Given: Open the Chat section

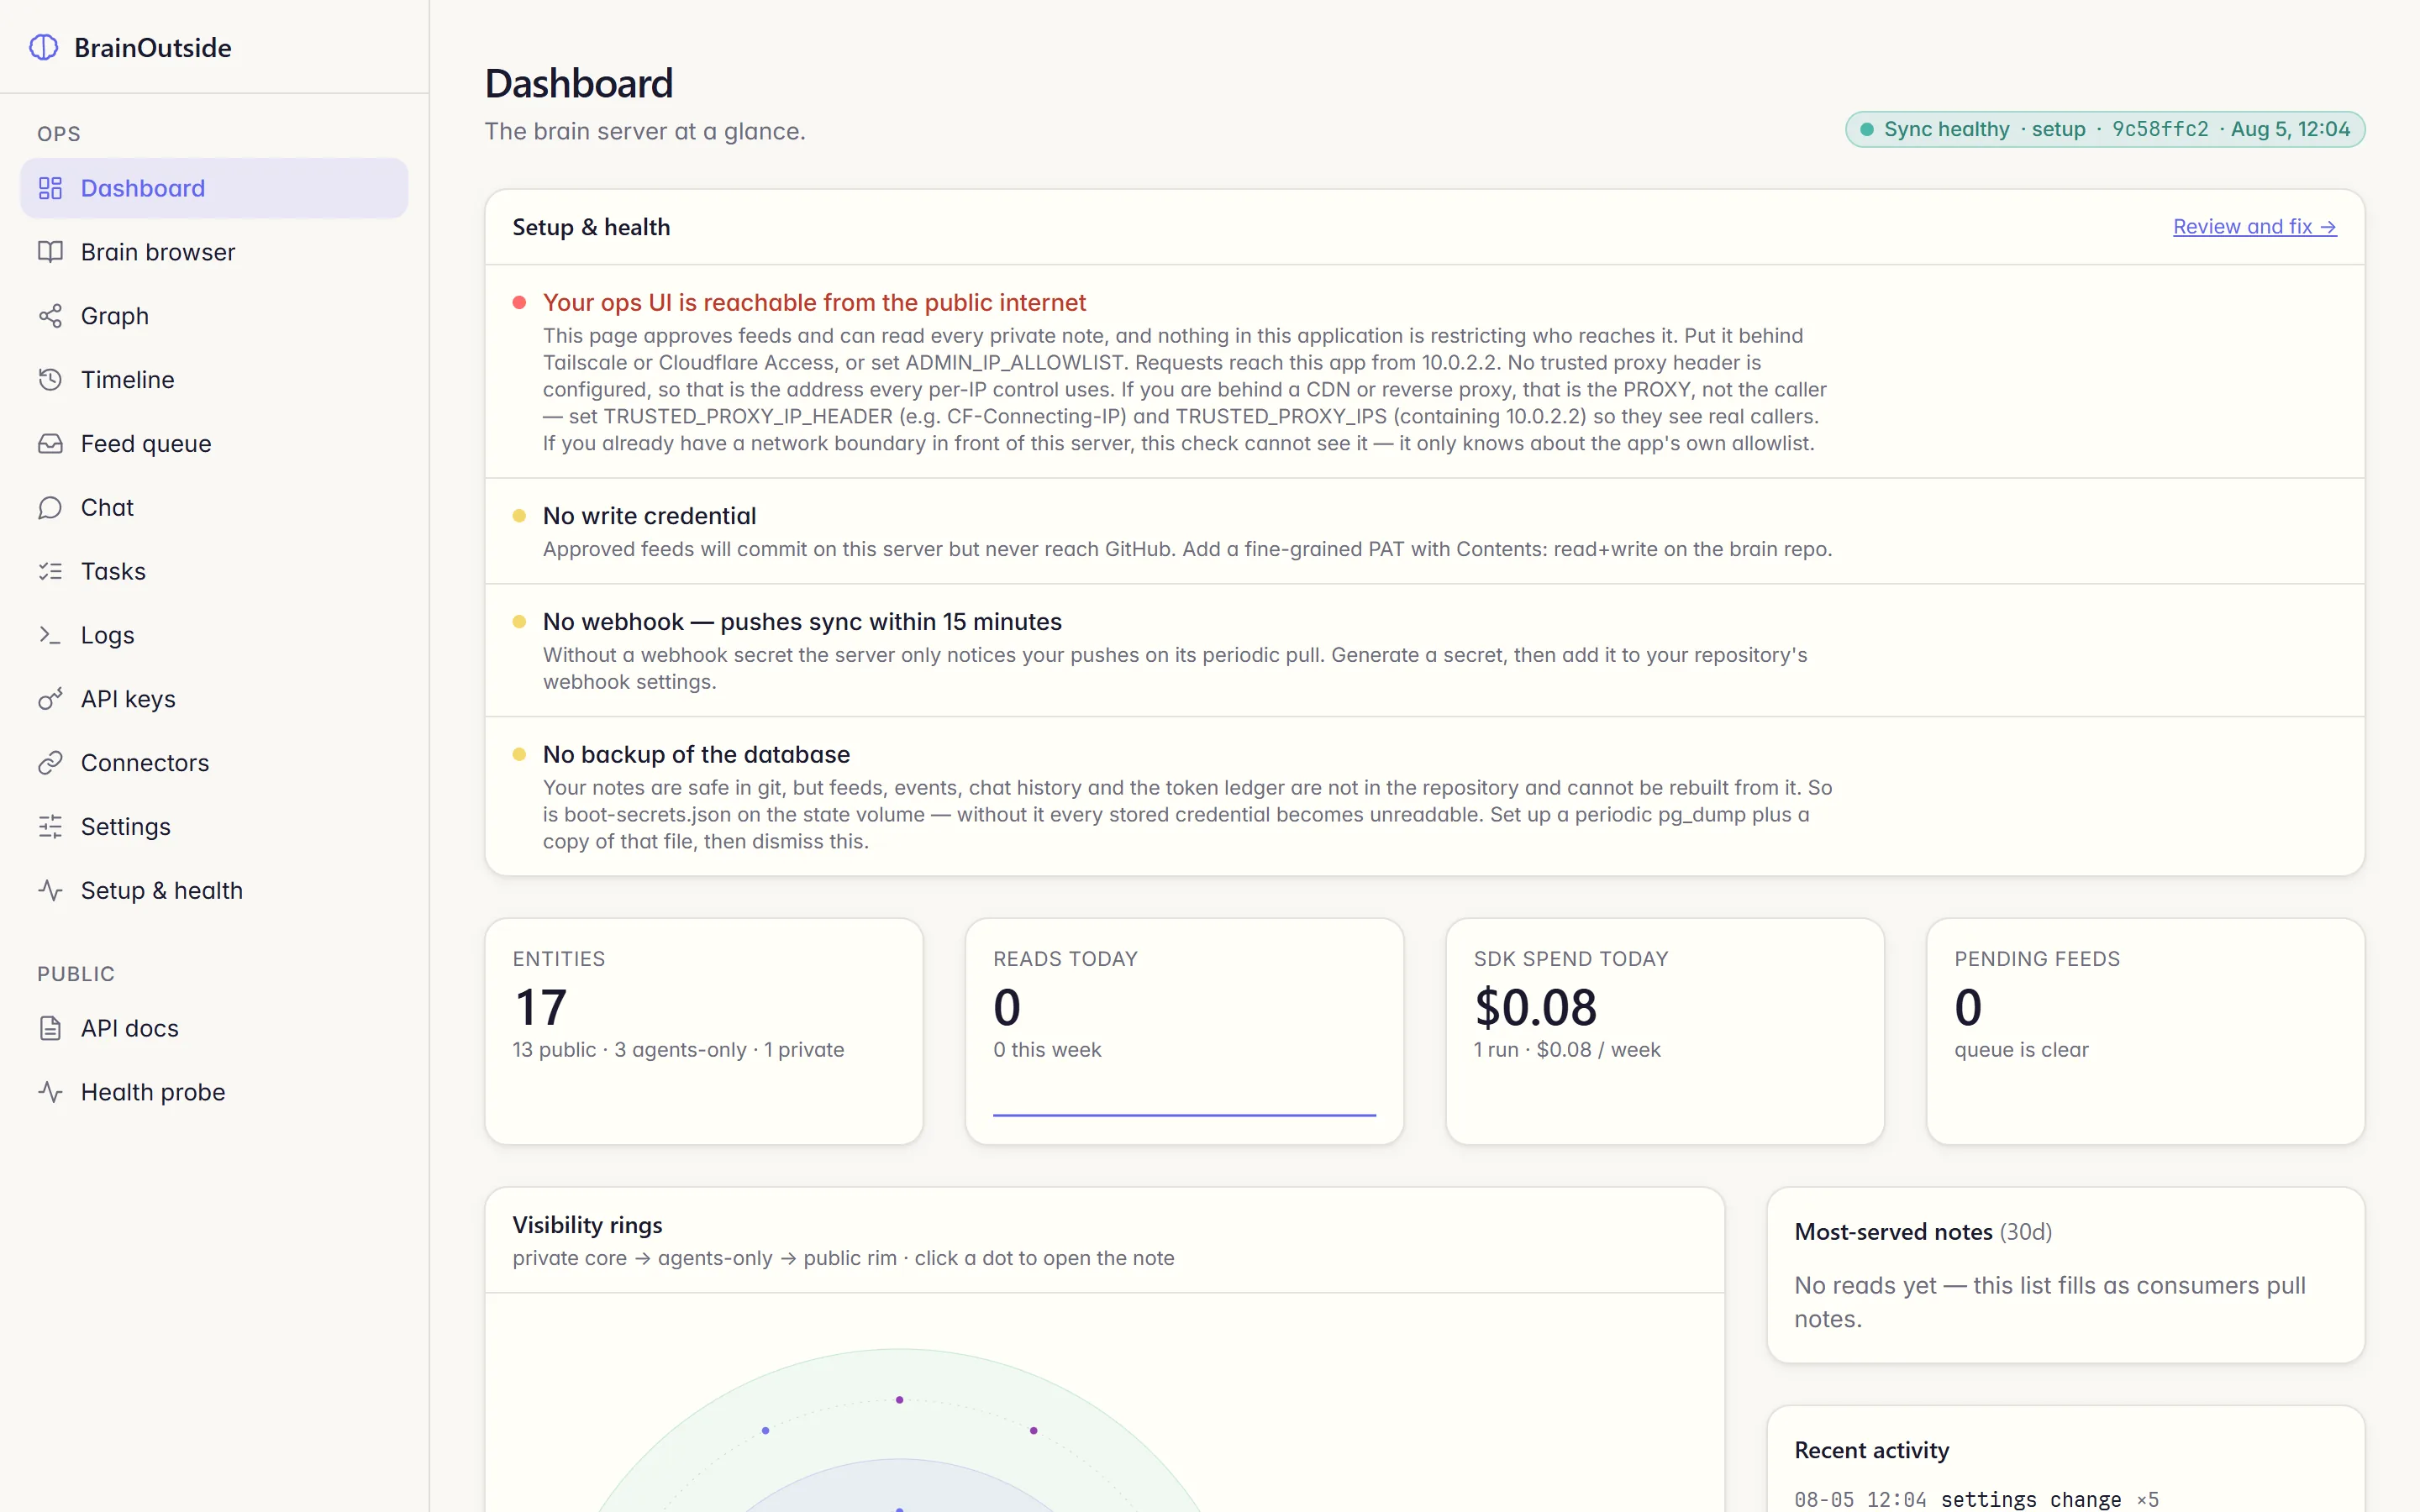Looking at the screenshot, I should point(214,508).
